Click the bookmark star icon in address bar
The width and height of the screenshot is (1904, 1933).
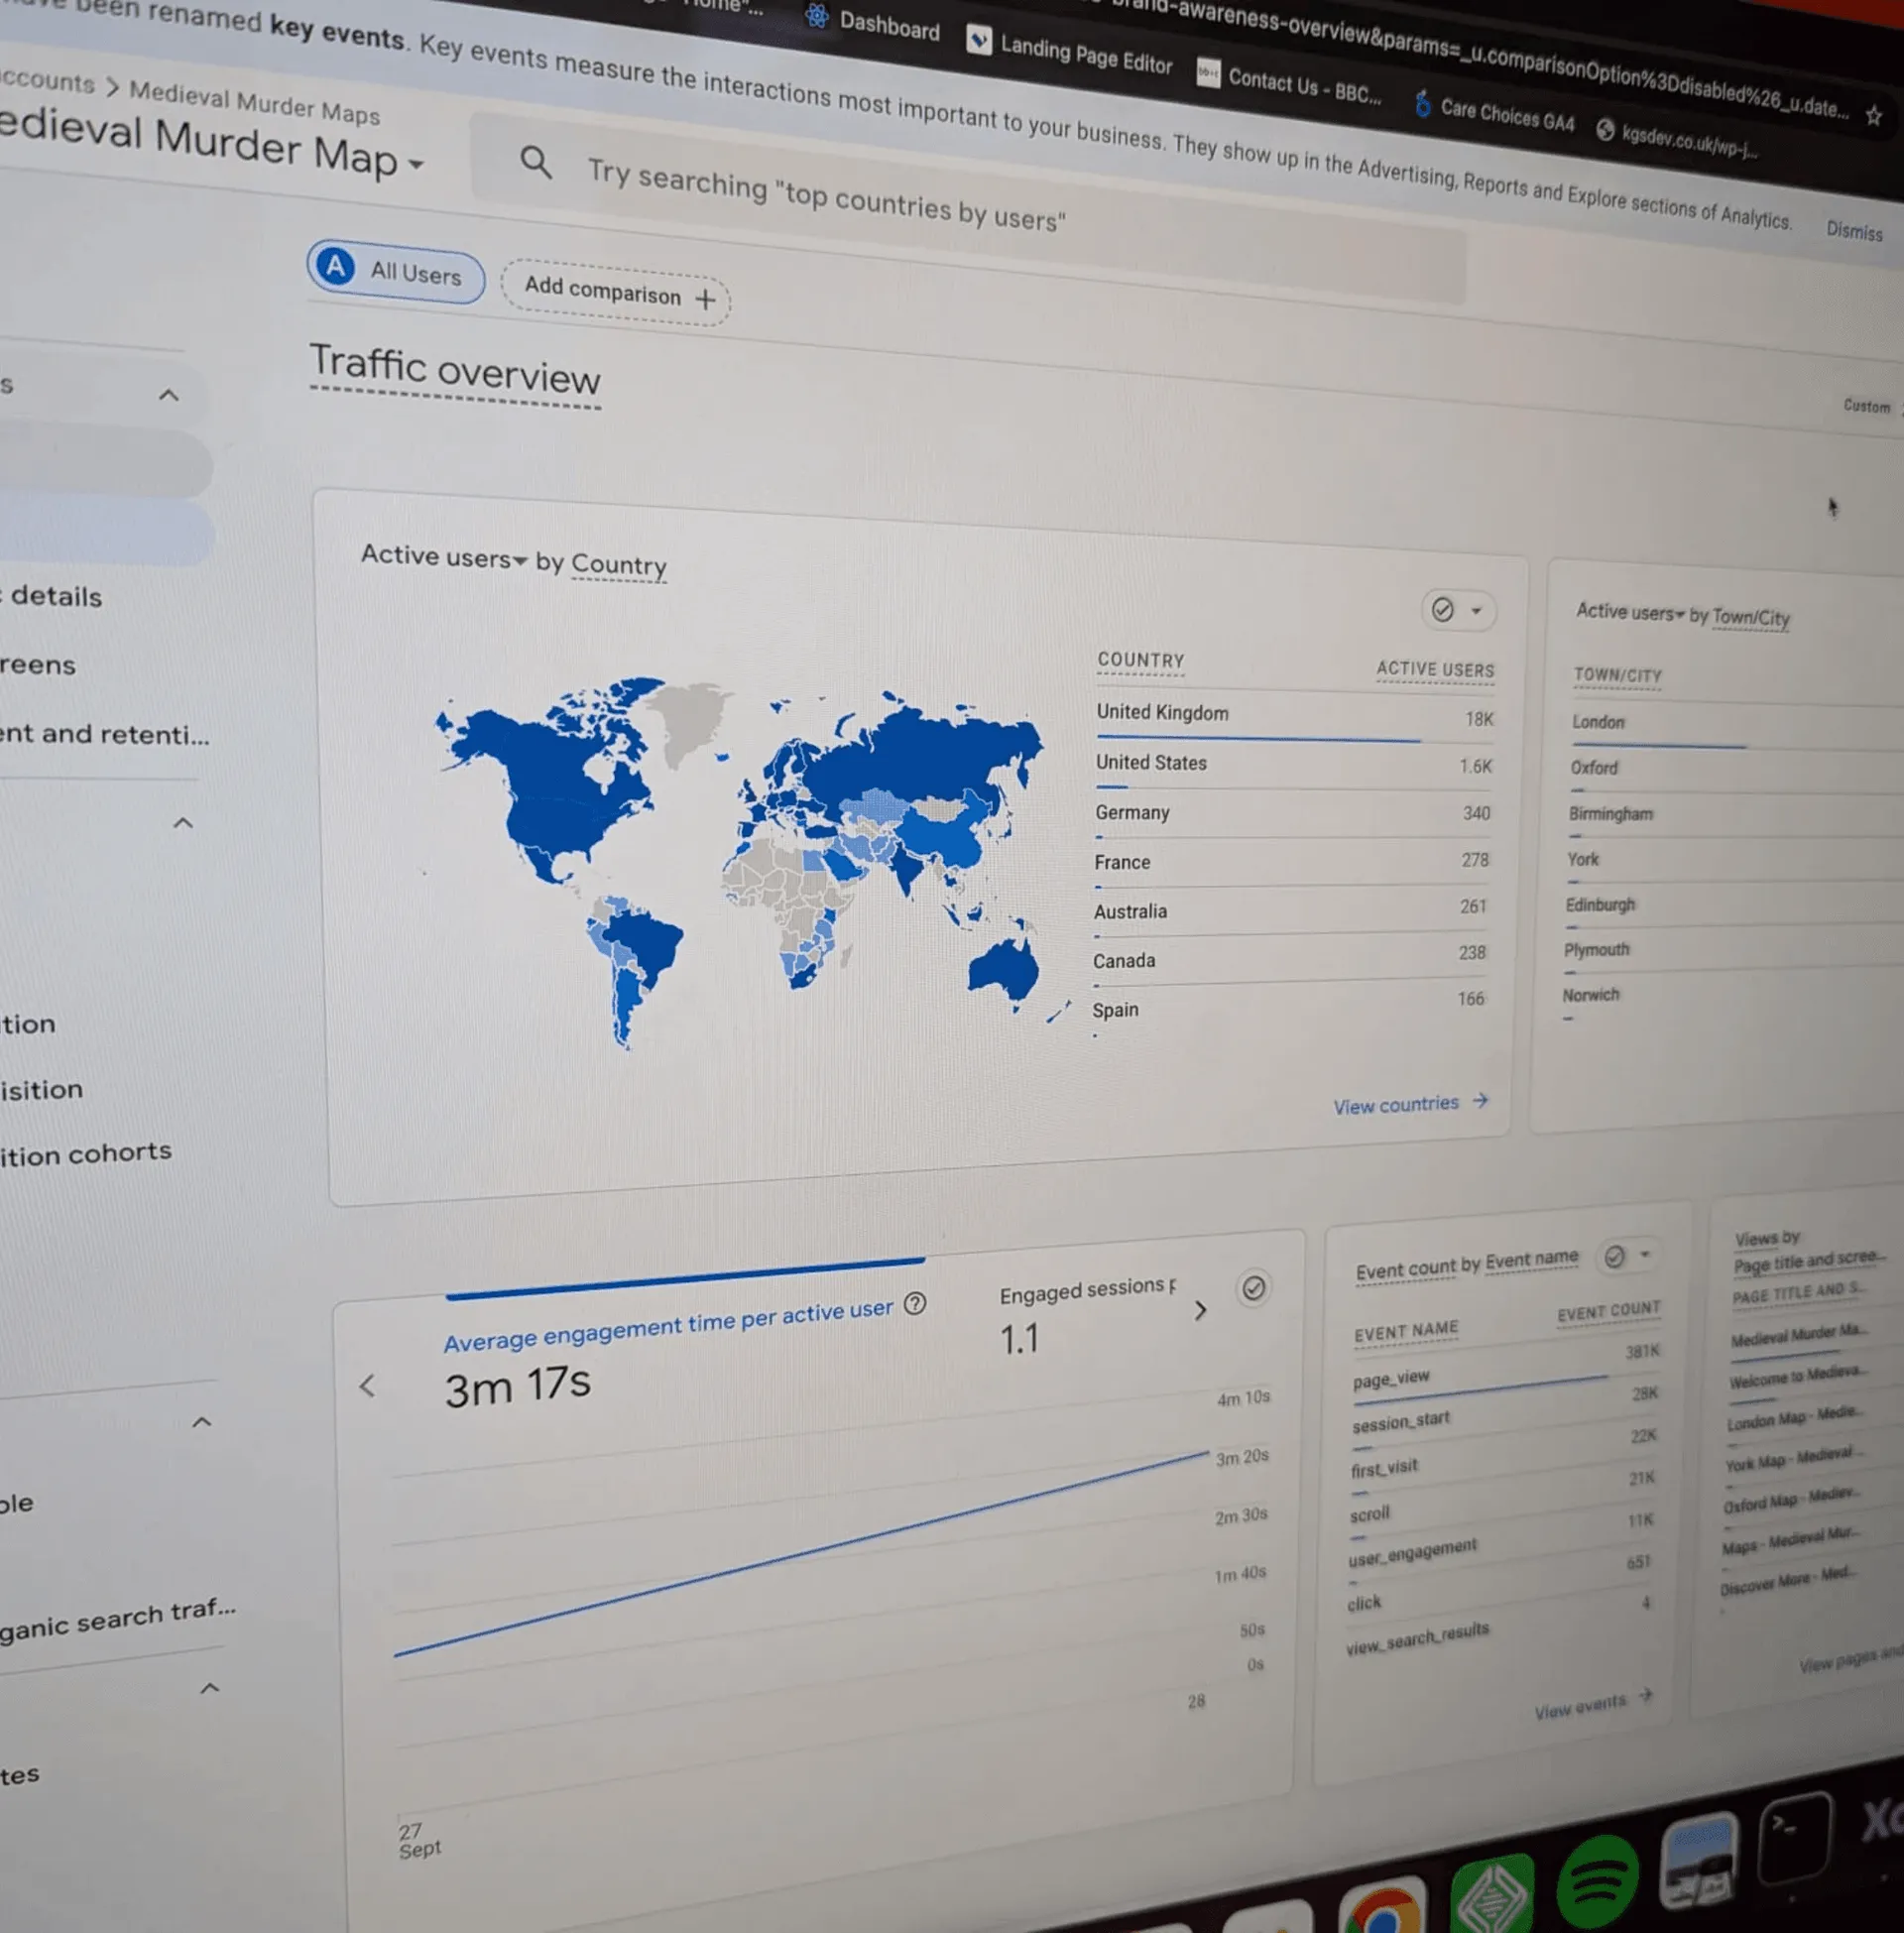tap(1873, 116)
